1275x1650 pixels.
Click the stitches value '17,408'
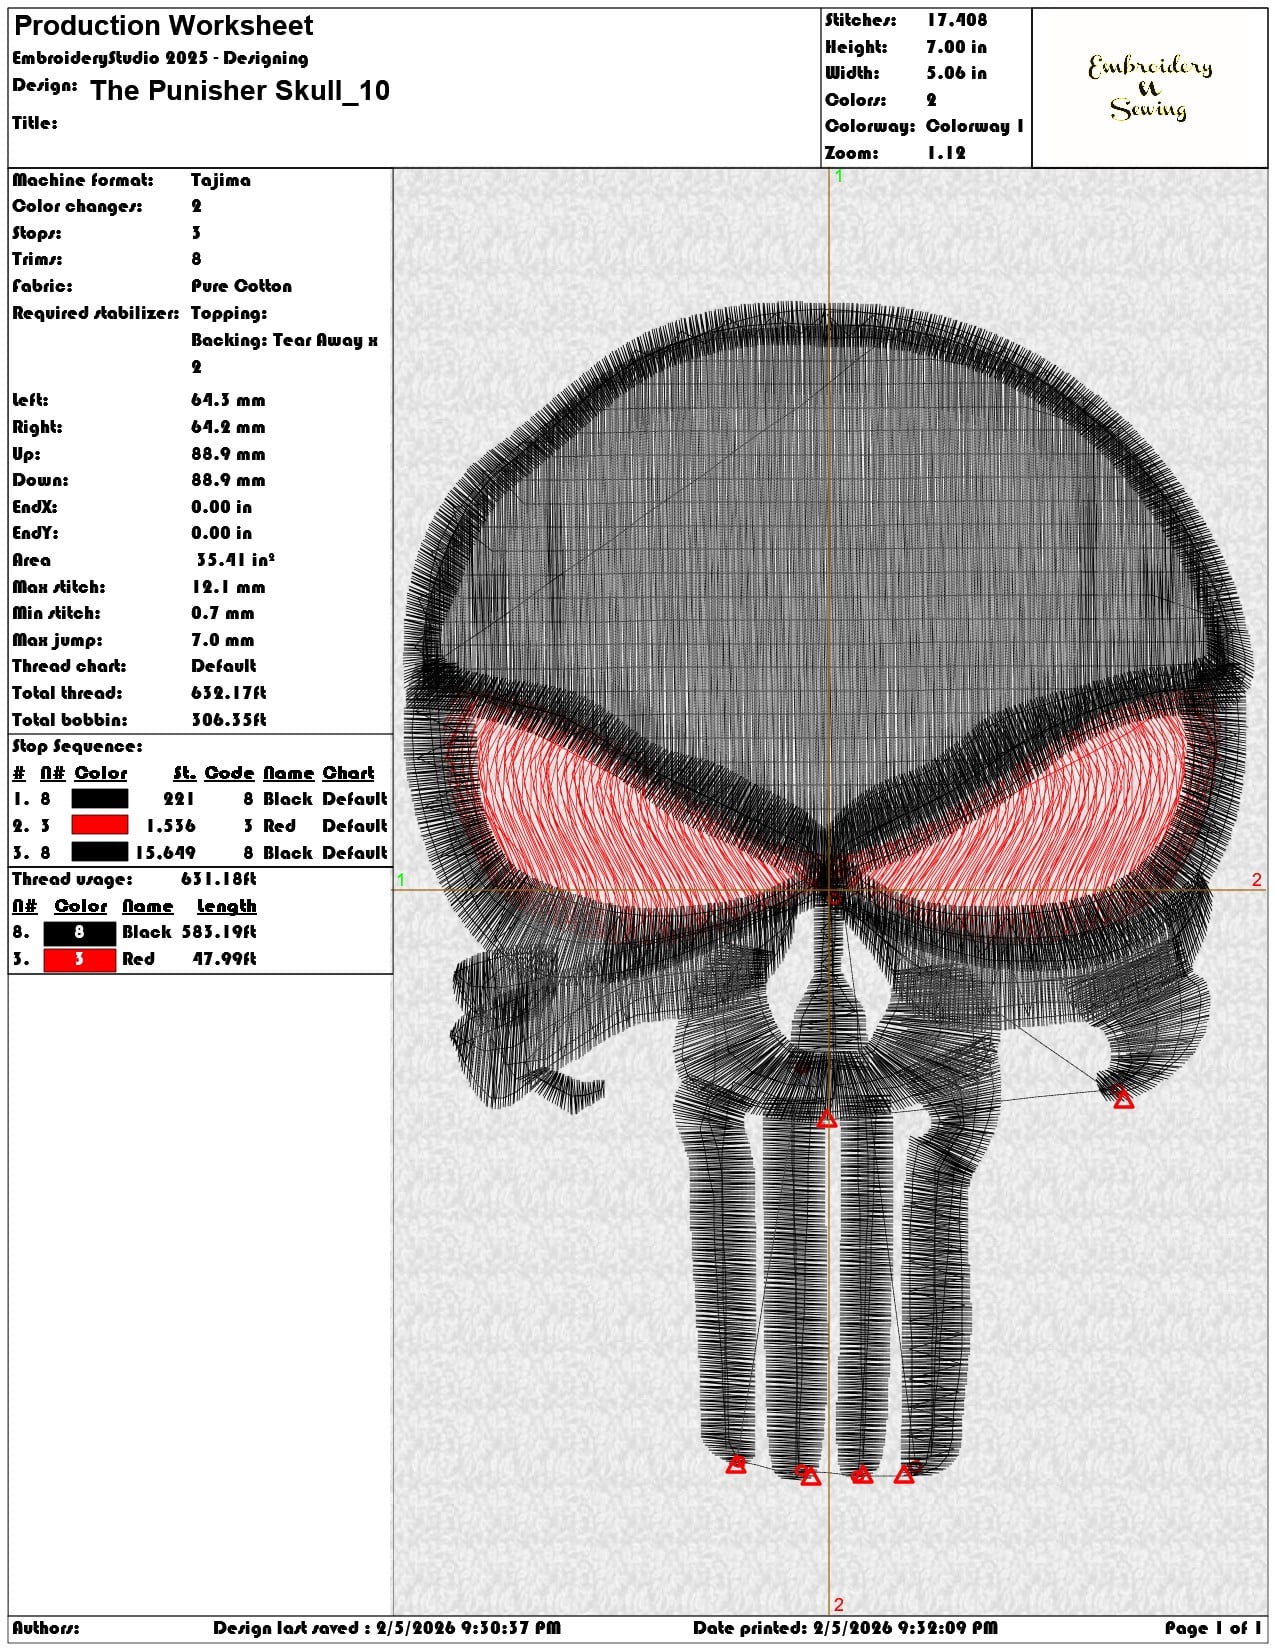coord(957,20)
